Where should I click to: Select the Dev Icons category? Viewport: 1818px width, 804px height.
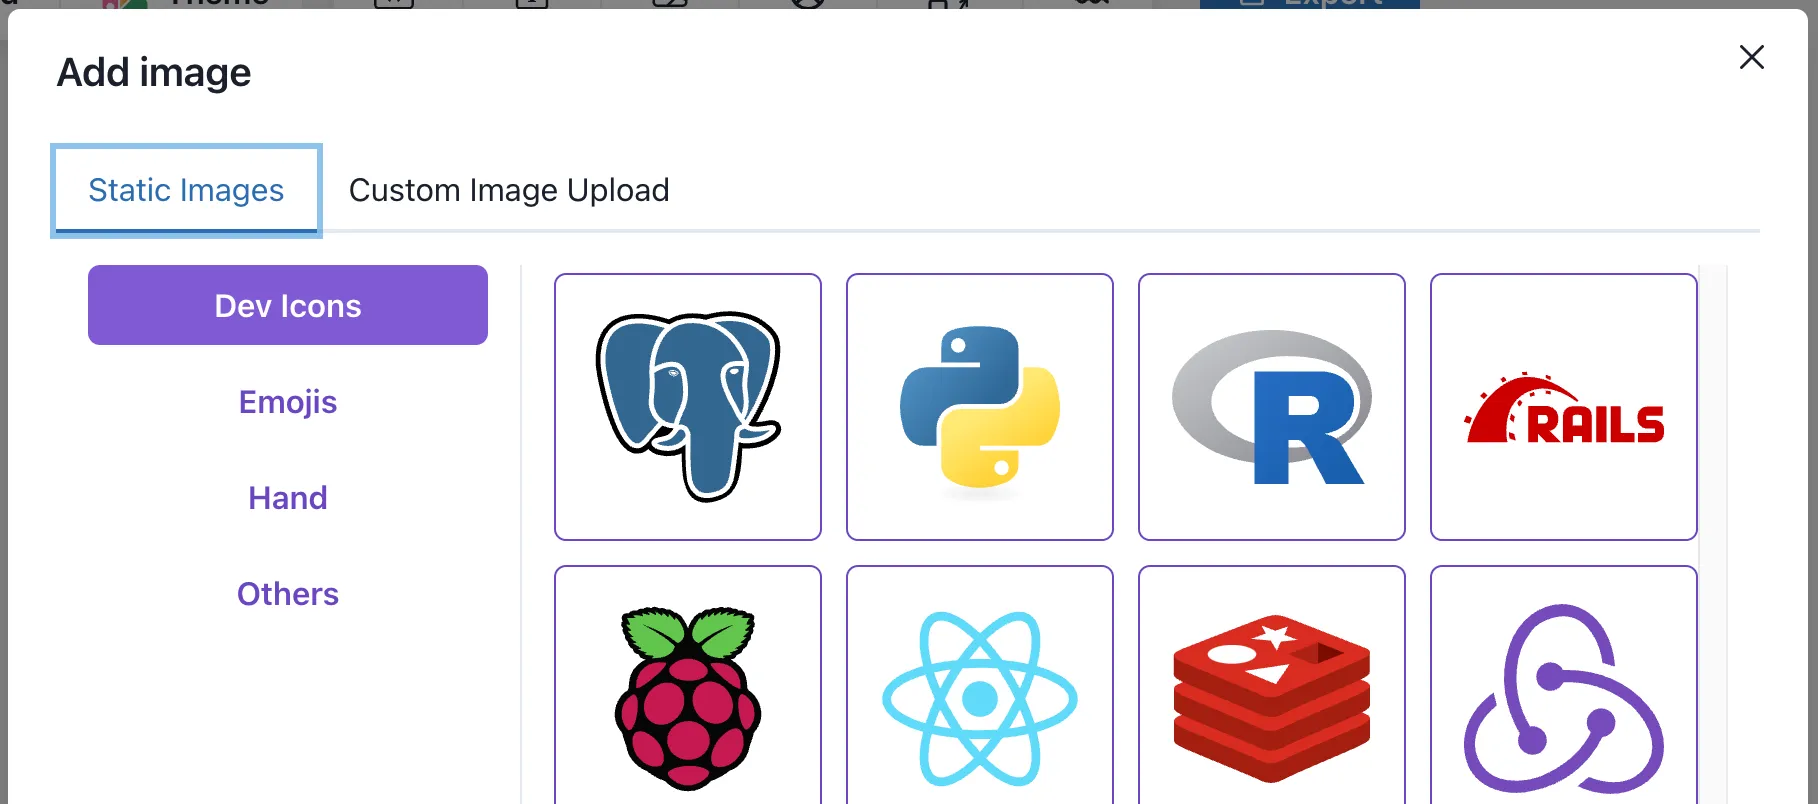pos(288,305)
